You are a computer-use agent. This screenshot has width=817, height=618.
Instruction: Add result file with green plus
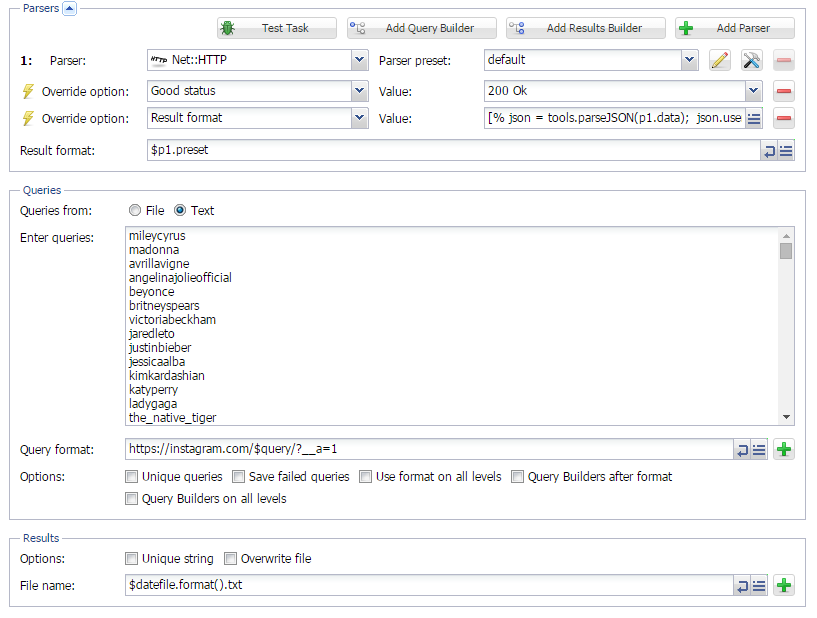[784, 585]
